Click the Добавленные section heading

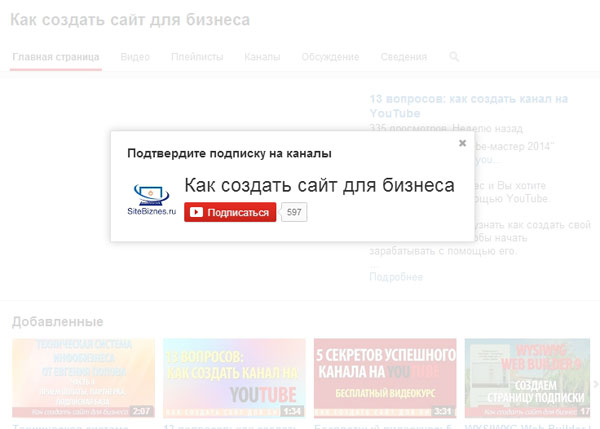pyautogui.click(x=58, y=321)
